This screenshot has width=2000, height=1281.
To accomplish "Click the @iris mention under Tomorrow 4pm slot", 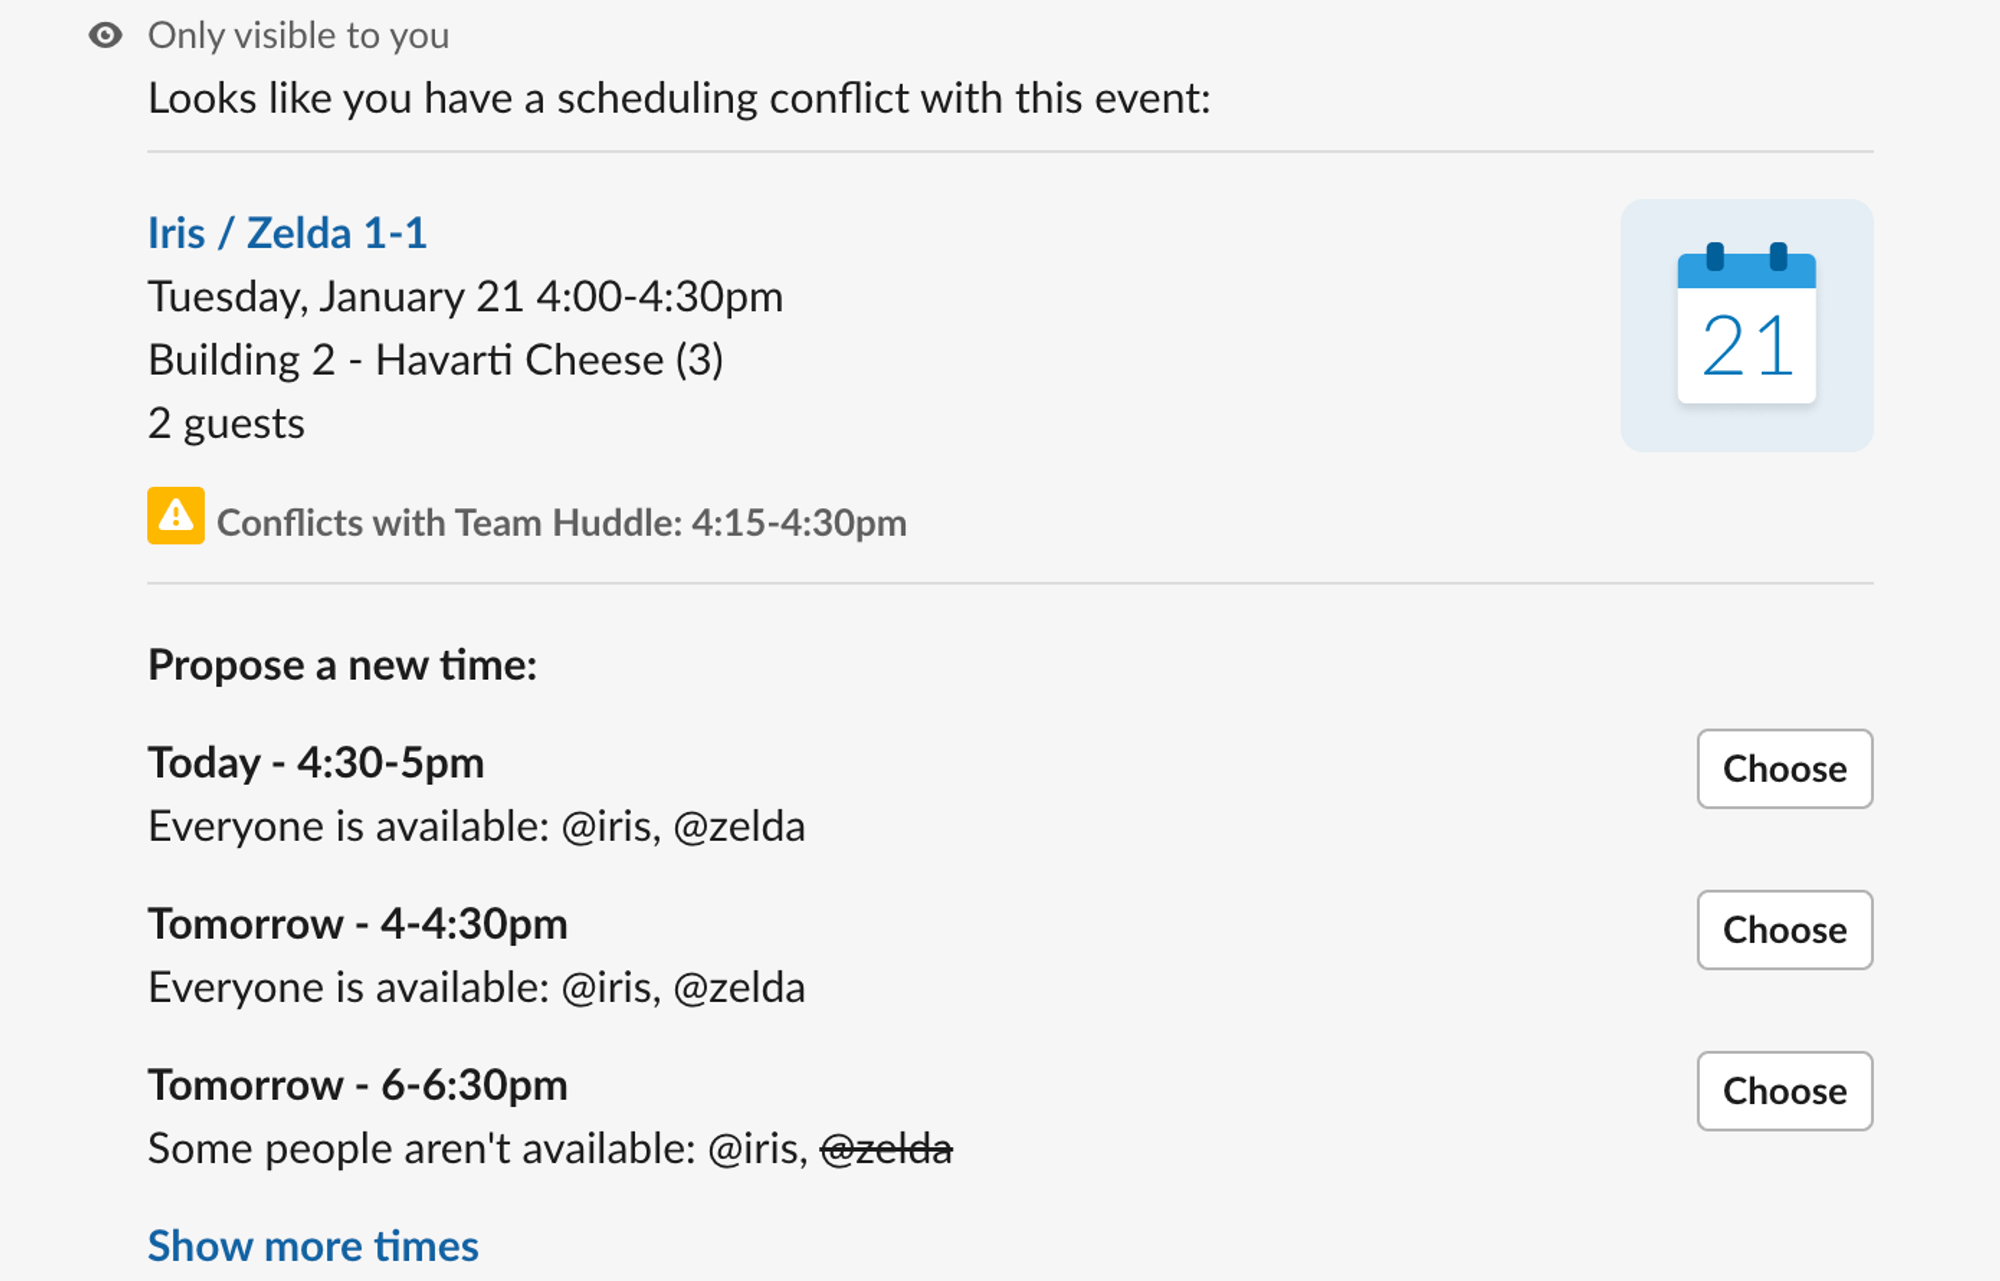I will click(x=606, y=987).
